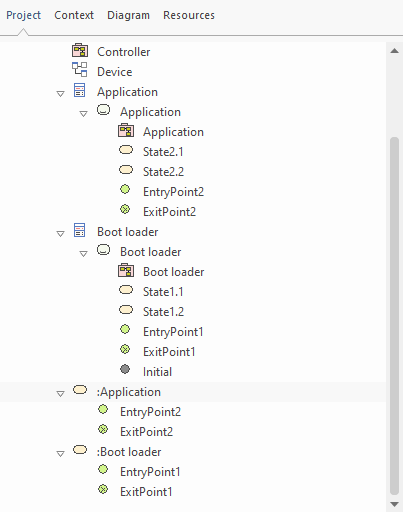Screen dimensions: 403x512
Task: Collapse the :Boot loader instance node
Action: (x=60, y=454)
